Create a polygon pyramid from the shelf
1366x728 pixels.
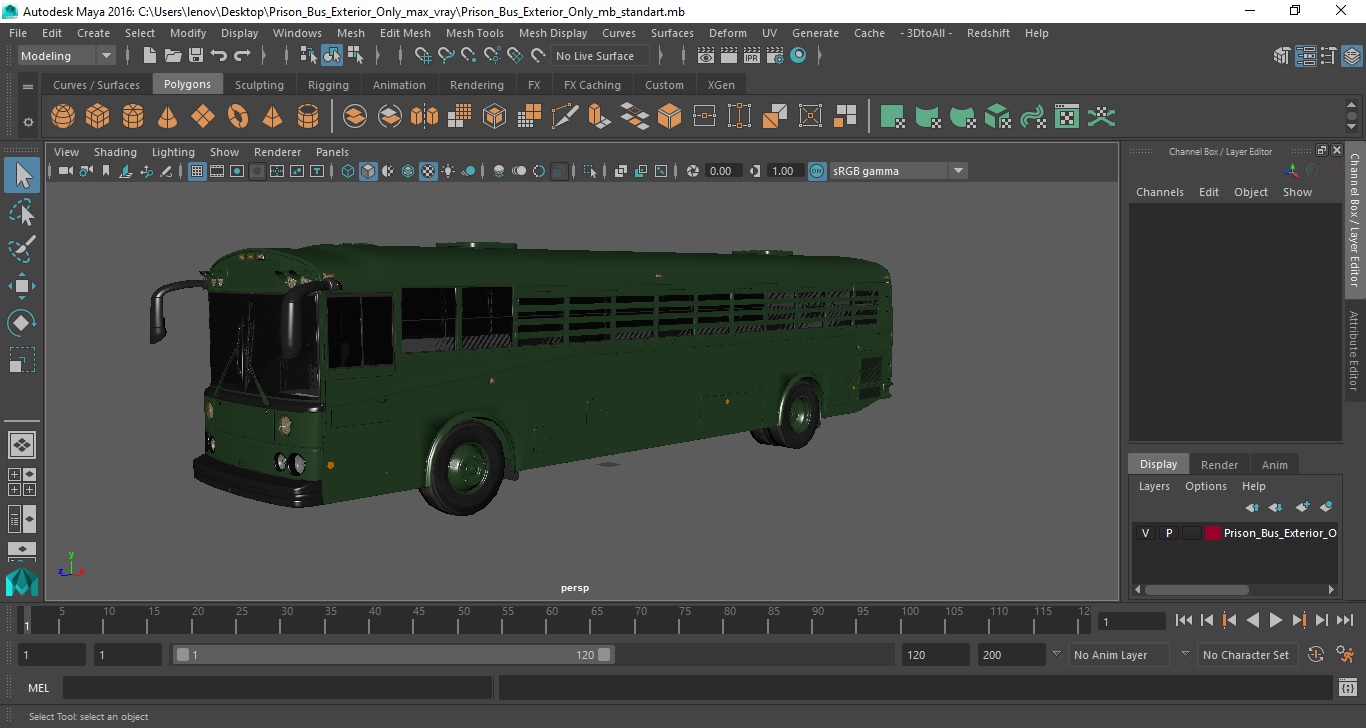coord(272,117)
